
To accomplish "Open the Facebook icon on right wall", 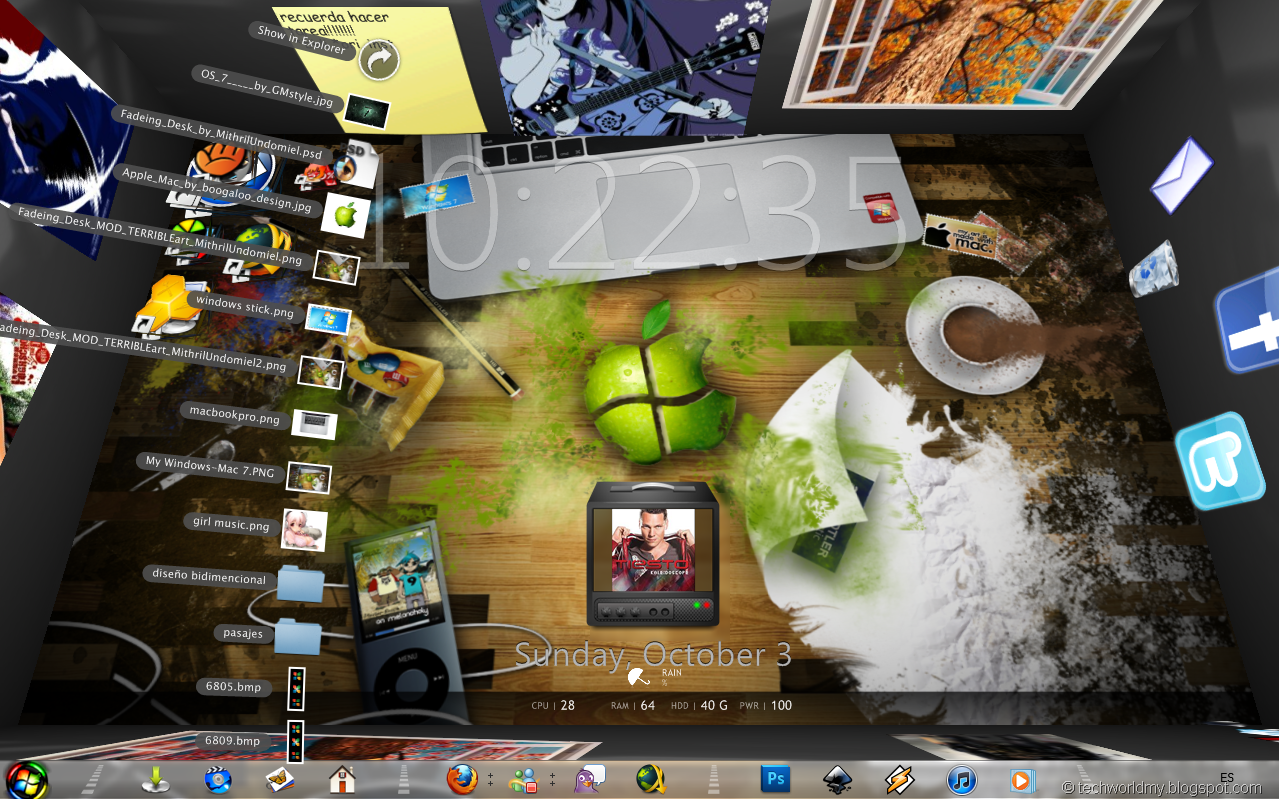I will click(1249, 319).
